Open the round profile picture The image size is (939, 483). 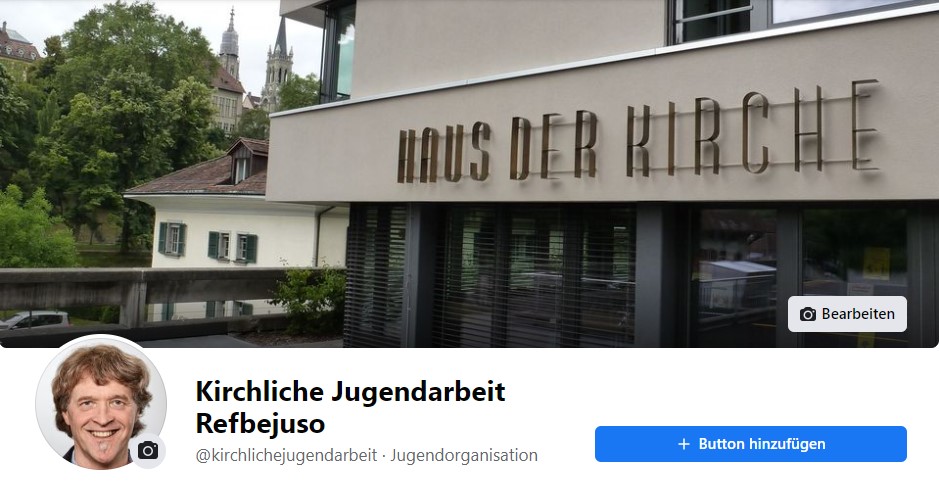tap(101, 402)
